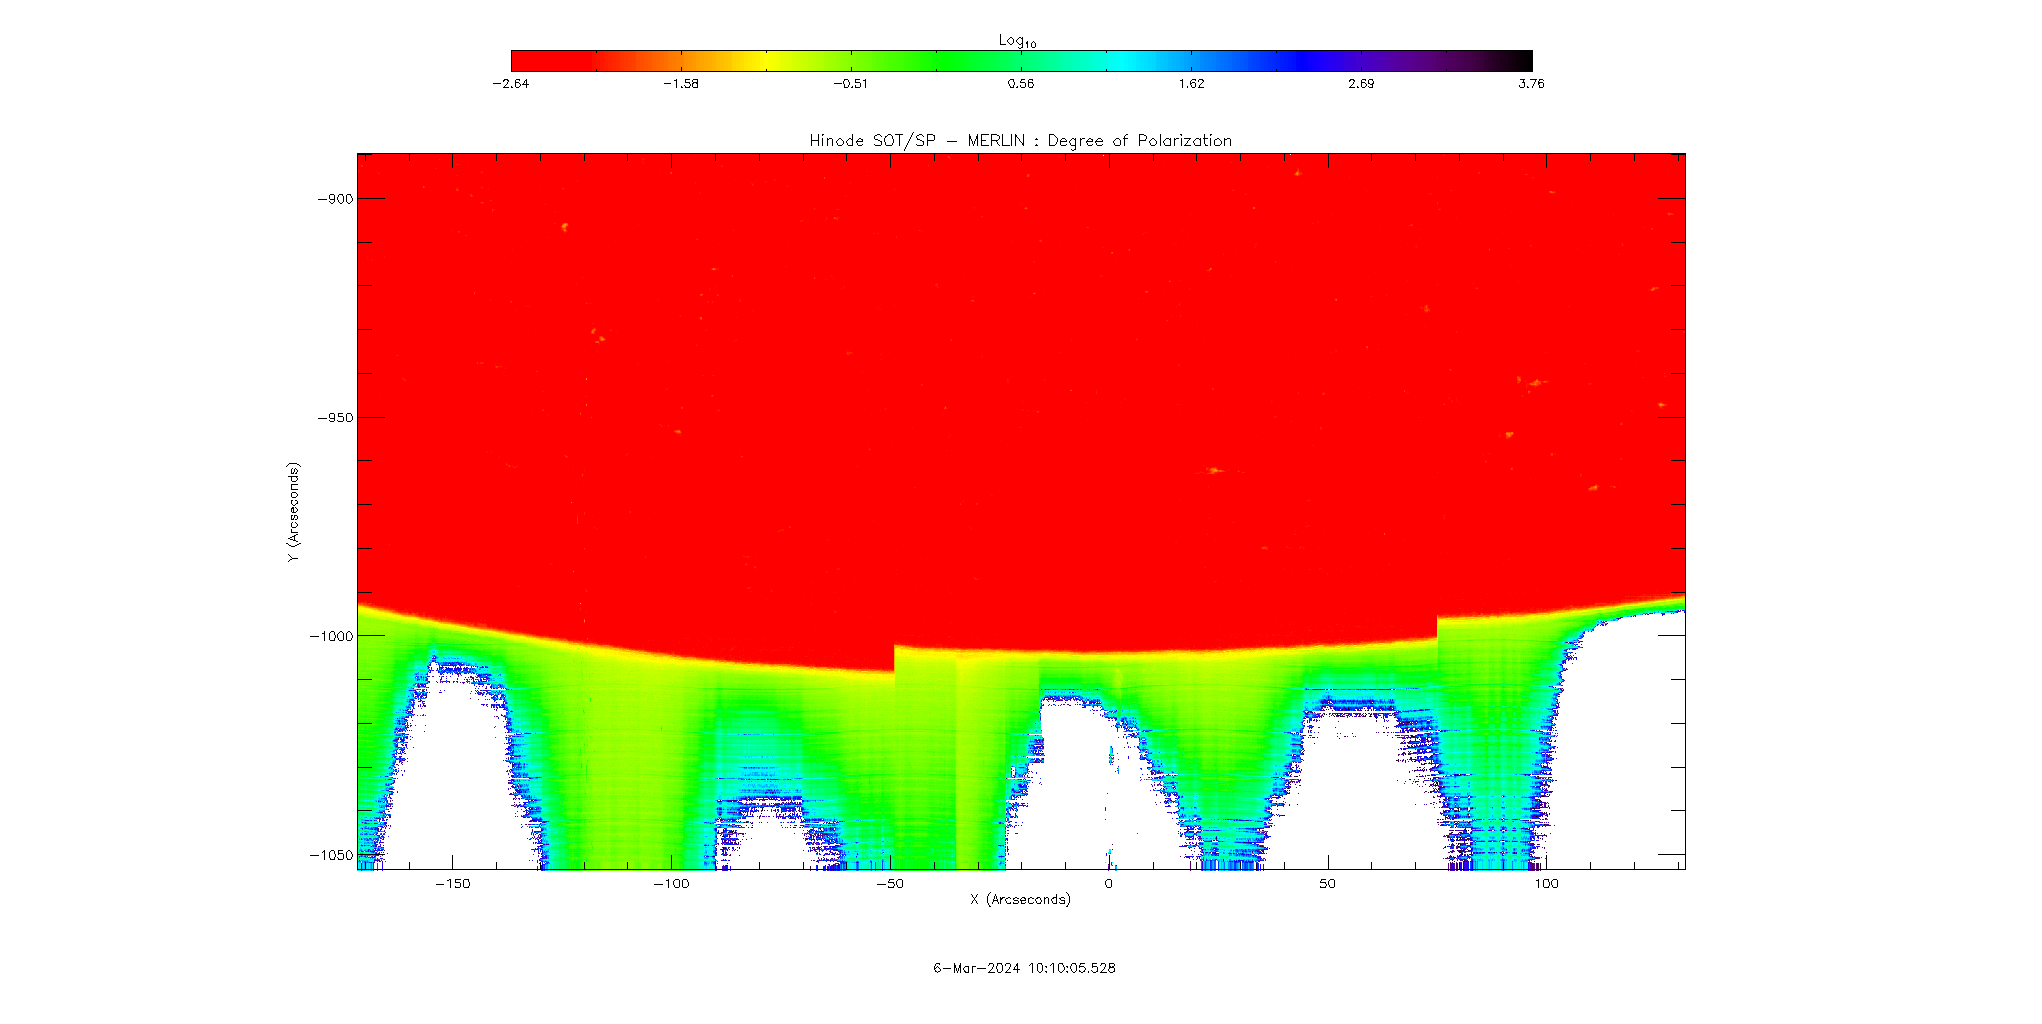Click the Y (Arcseconds) axis label
2042x1024 pixels.
click(293, 512)
